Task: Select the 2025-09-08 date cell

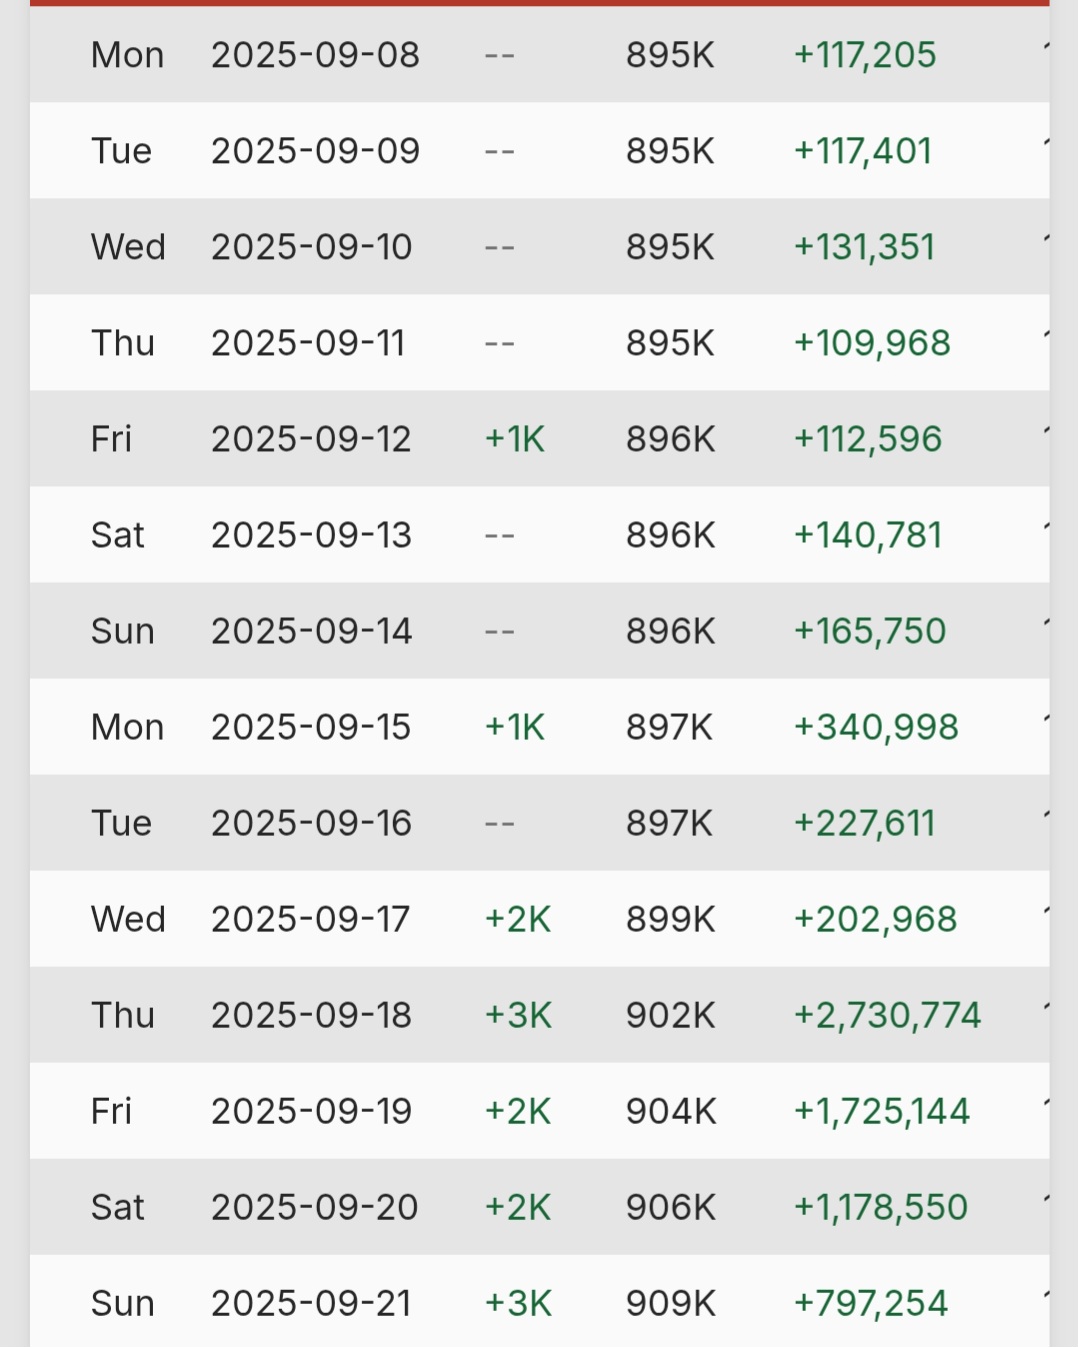Action: pyautogui.click(x=315, y=55)
